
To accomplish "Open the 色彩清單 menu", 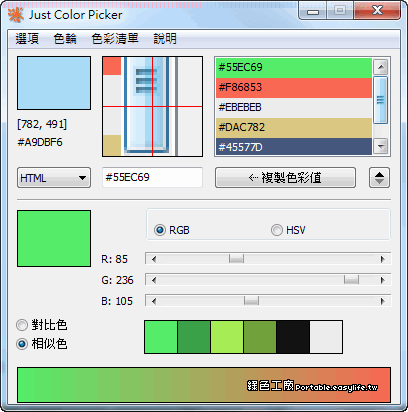I will 115,39.
